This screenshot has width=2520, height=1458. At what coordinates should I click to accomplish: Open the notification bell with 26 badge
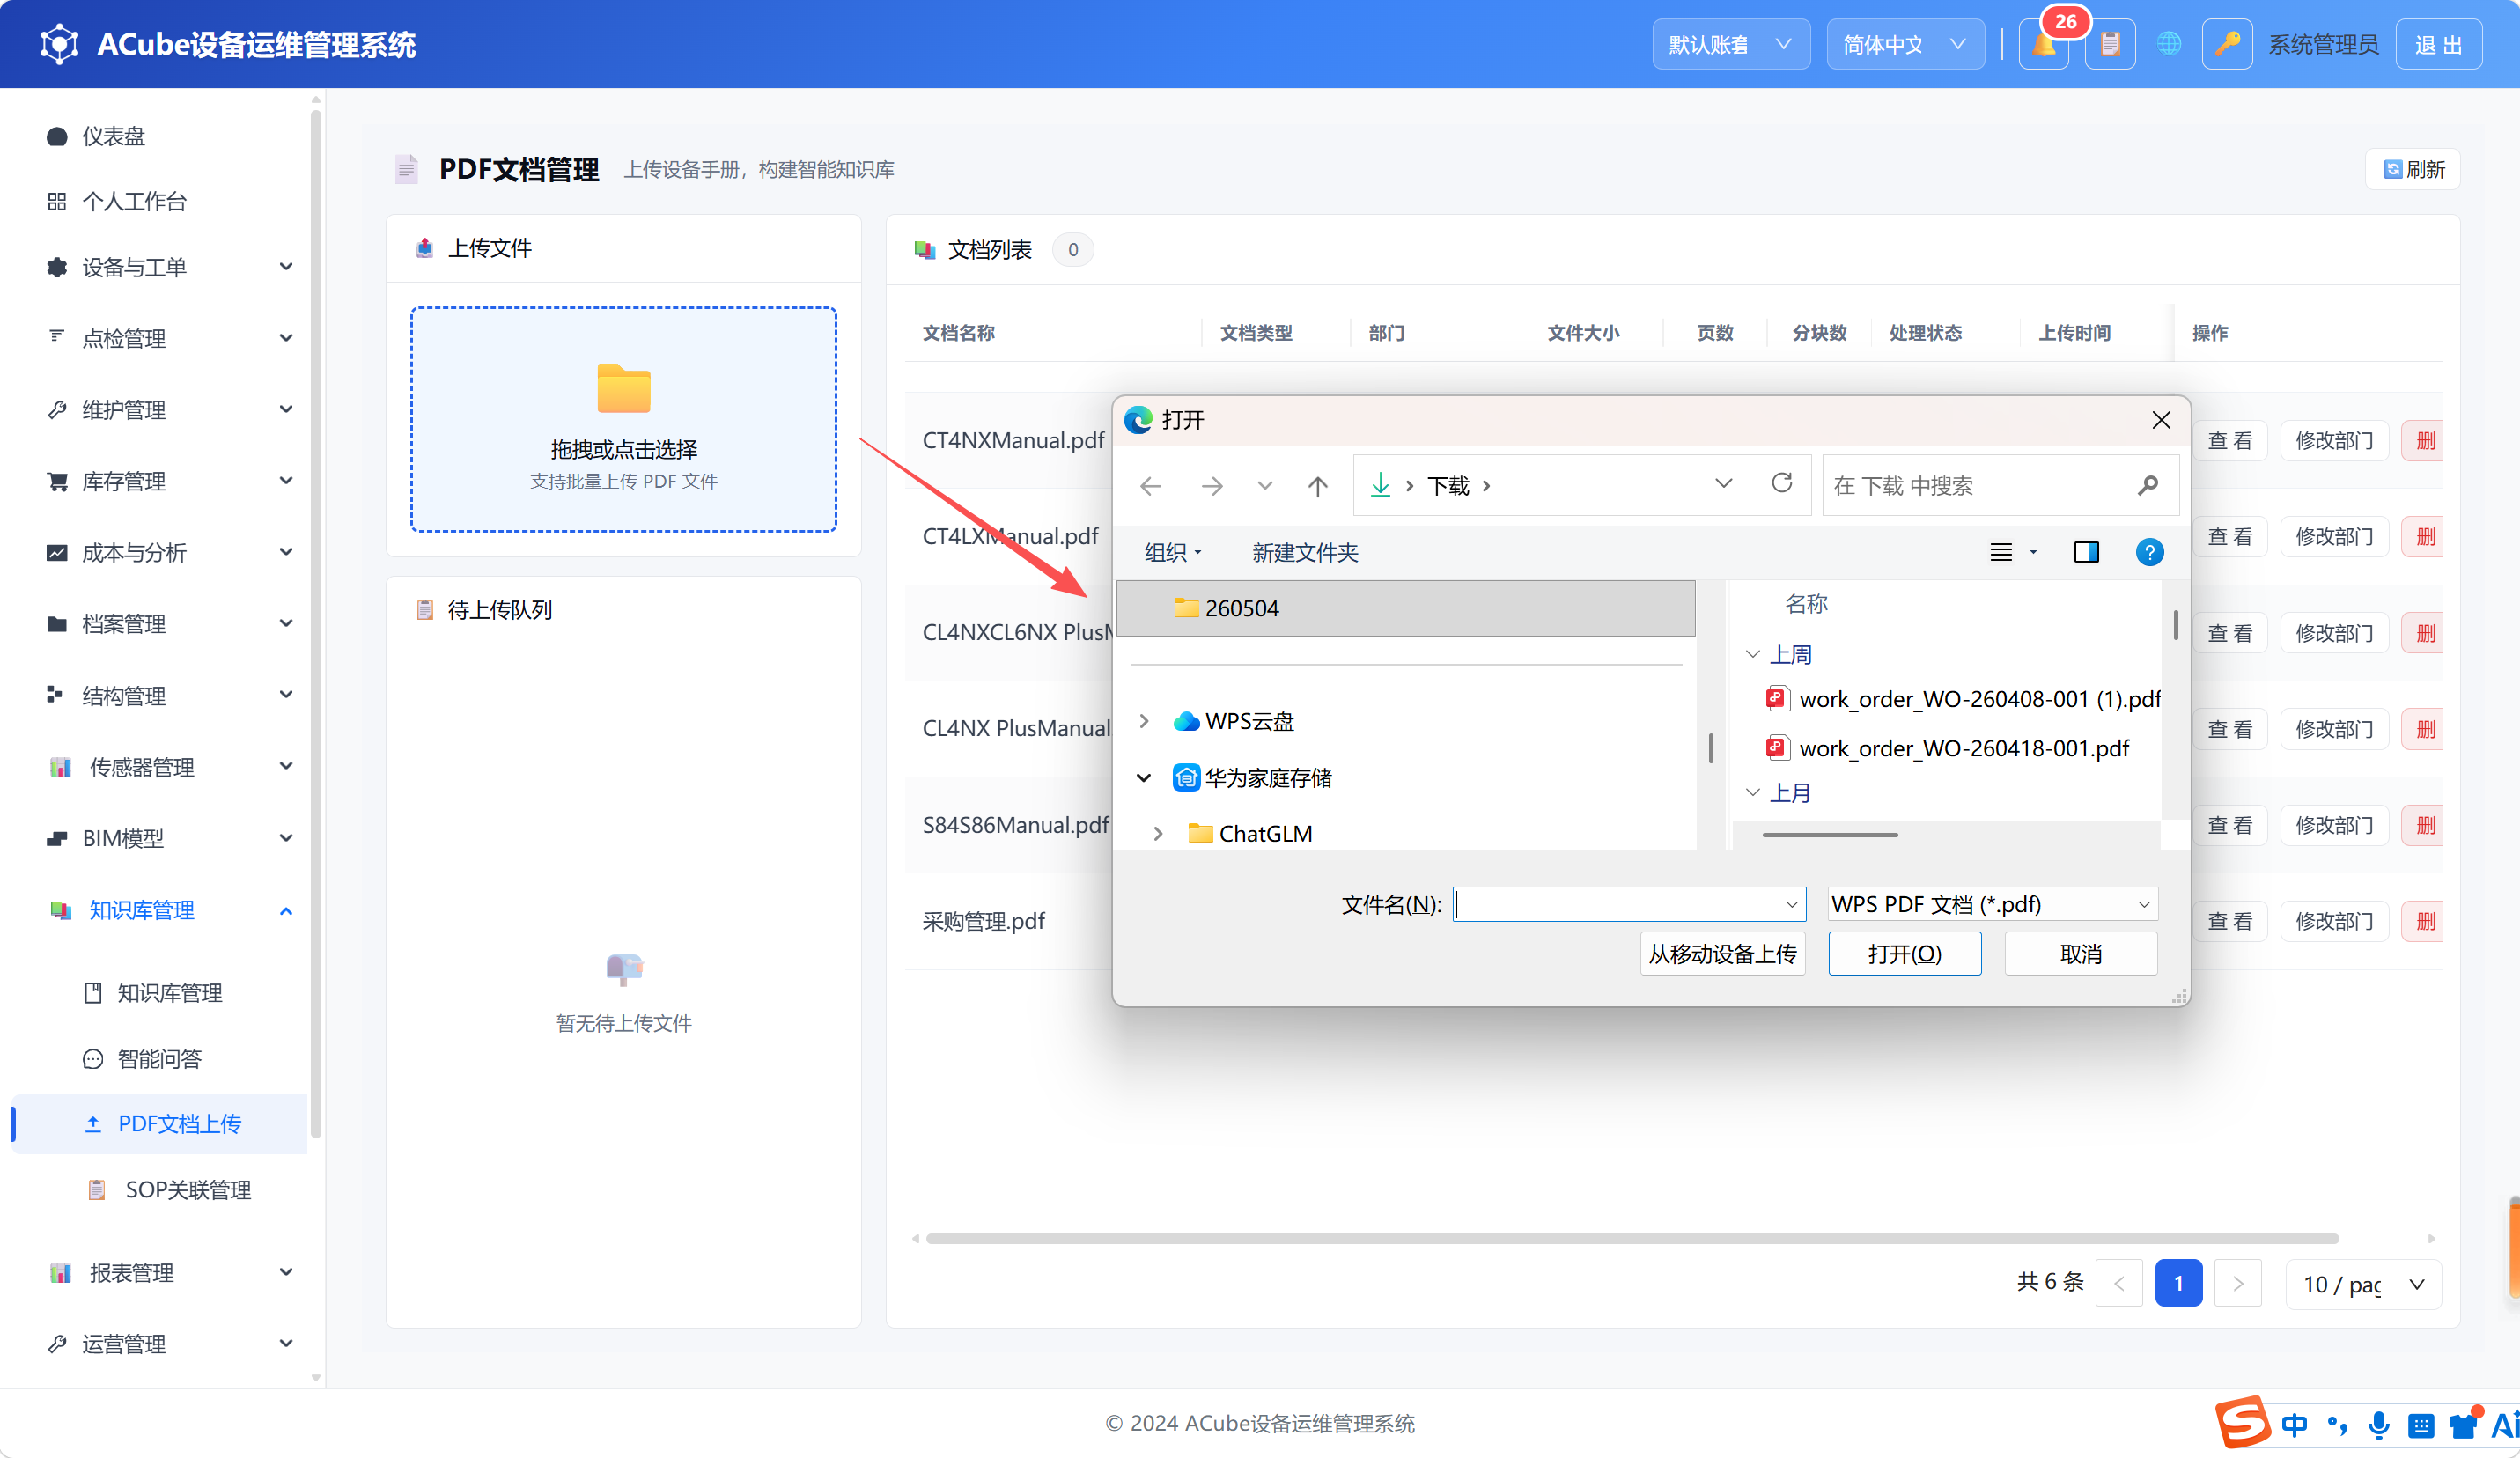[2043, 45]
